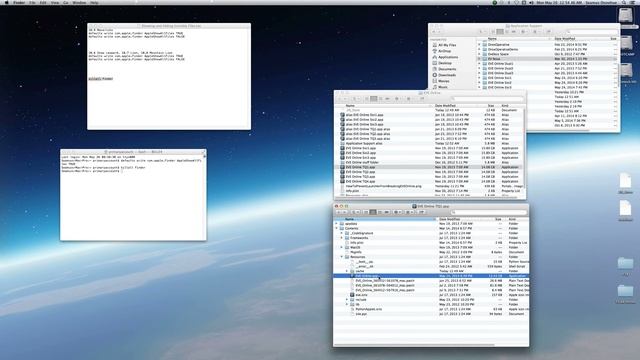Expand the _CodeSignature folder triangle

pyautogui.click(x=342, y=233)
